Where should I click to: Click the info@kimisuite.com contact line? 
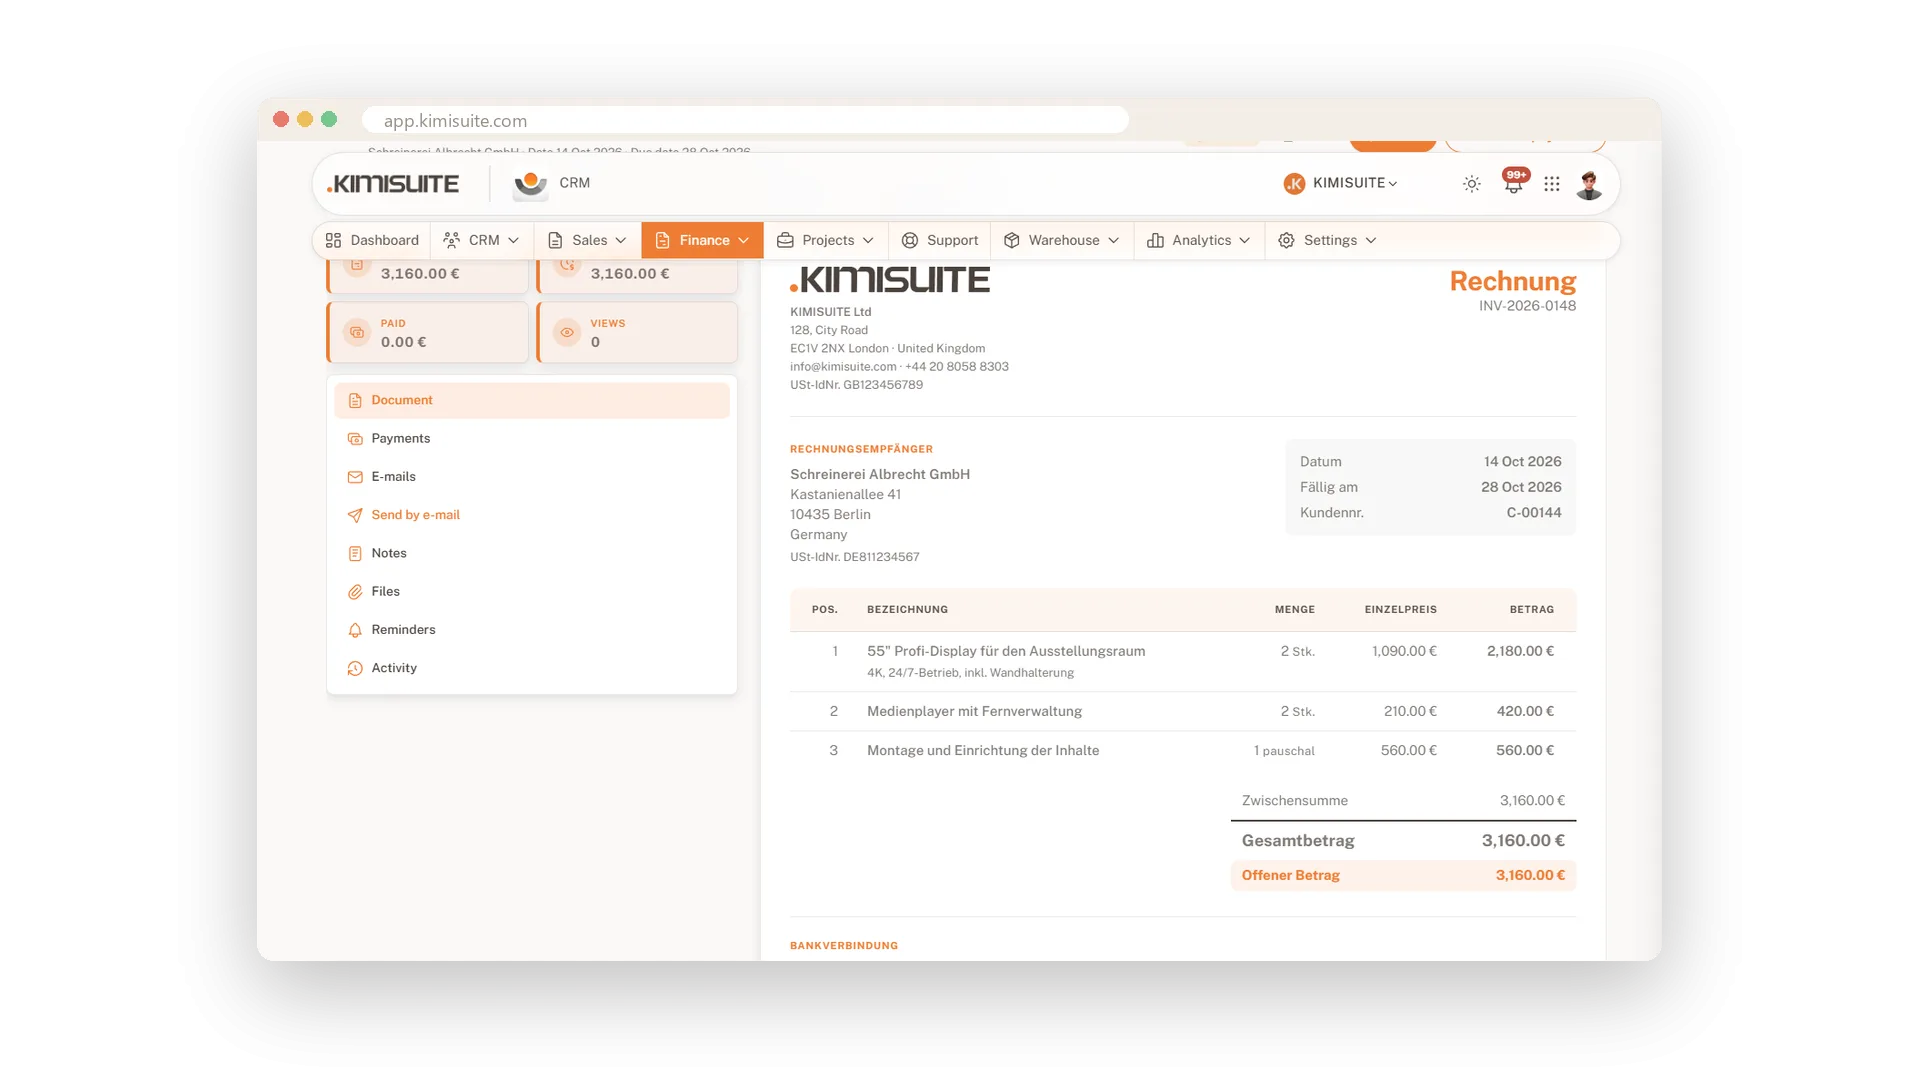(x=899, y=367)
